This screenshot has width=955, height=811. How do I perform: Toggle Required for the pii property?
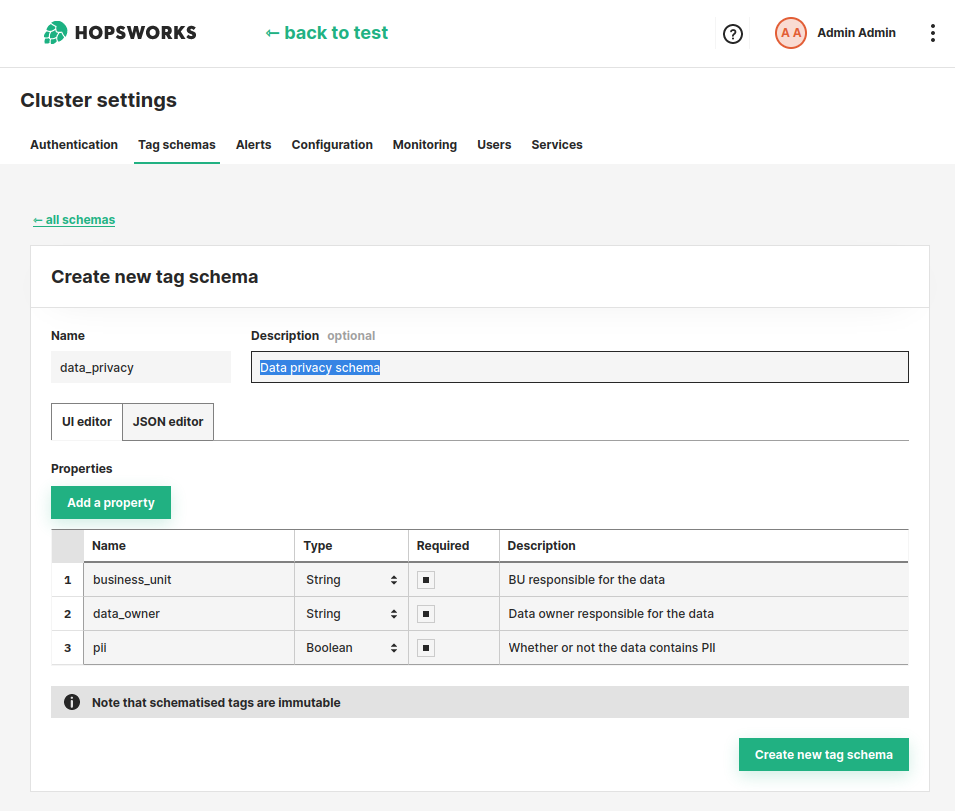pos(426,647)
